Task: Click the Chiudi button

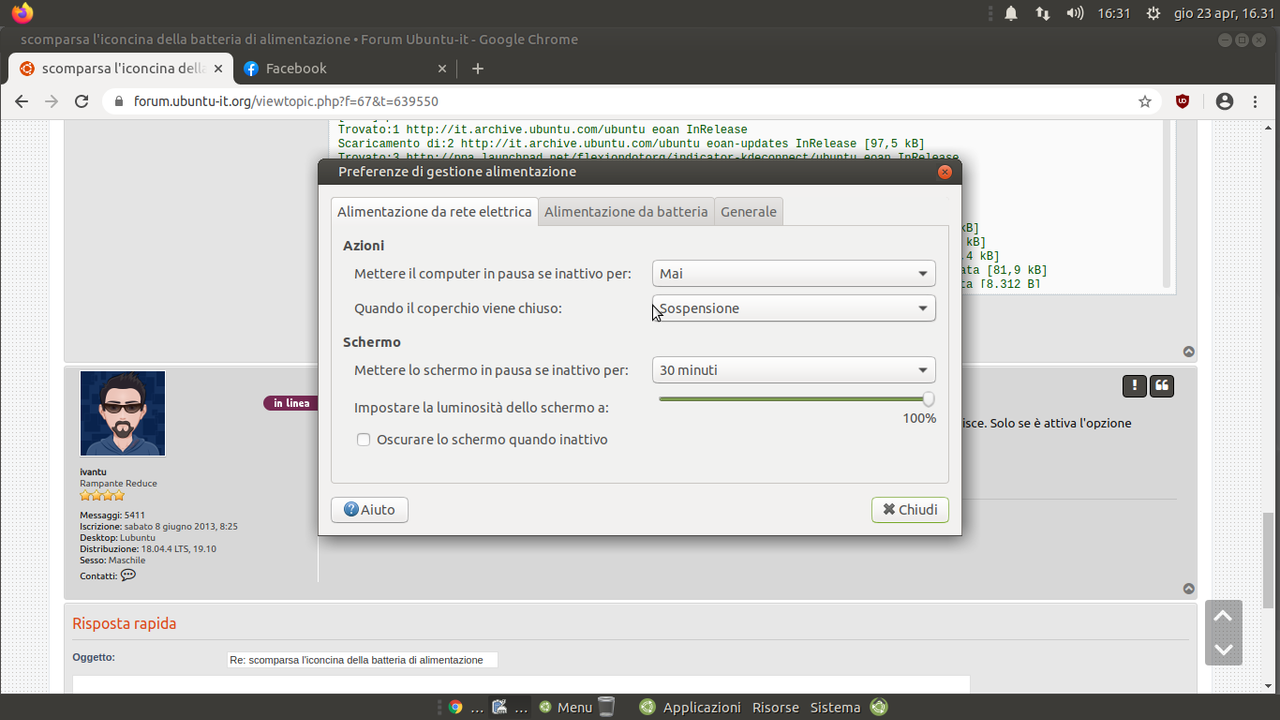Action: click(x=910, y=510)
